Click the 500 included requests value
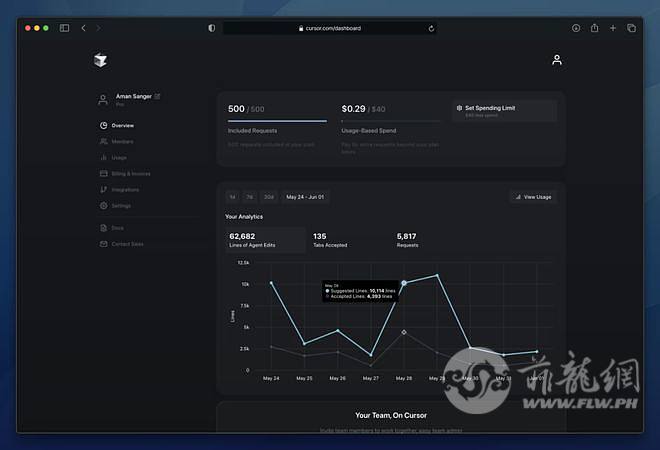660x450 pixels. 236,109
